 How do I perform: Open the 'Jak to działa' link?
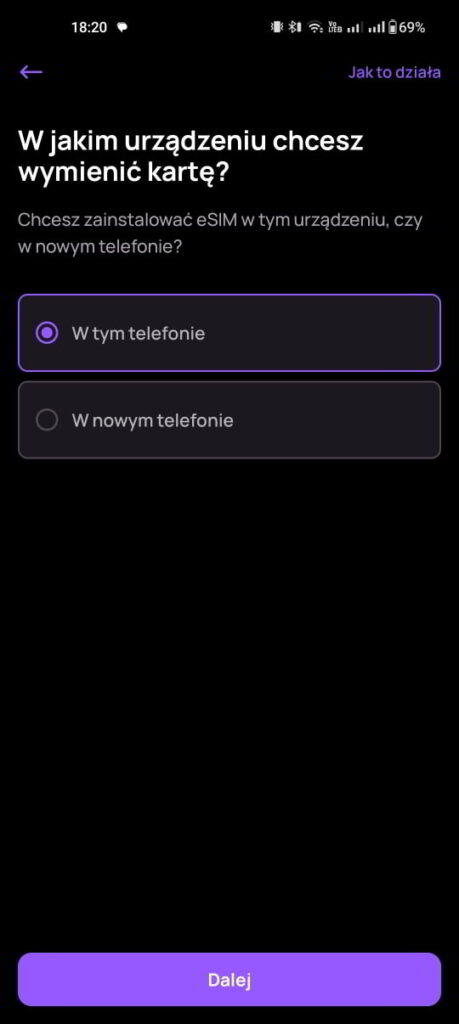pyautogui.click(x=394, y=72)
